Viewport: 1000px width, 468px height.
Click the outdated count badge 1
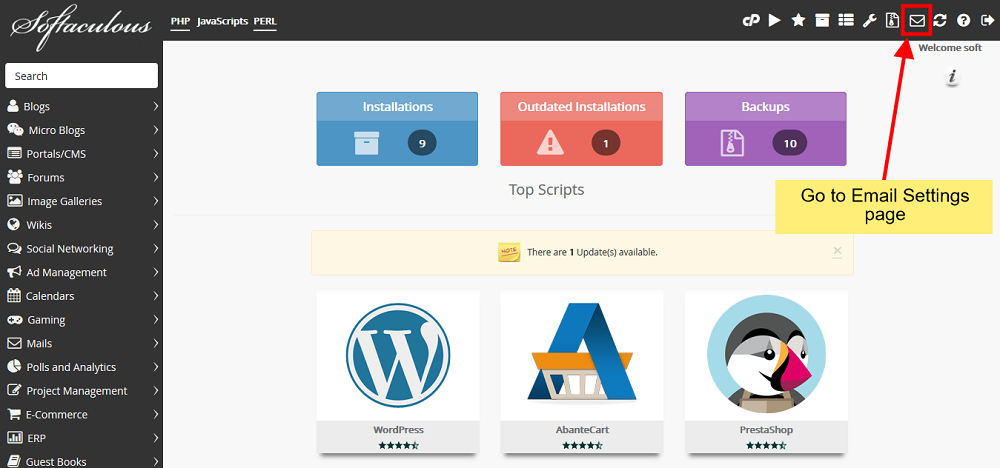[606, 143]
